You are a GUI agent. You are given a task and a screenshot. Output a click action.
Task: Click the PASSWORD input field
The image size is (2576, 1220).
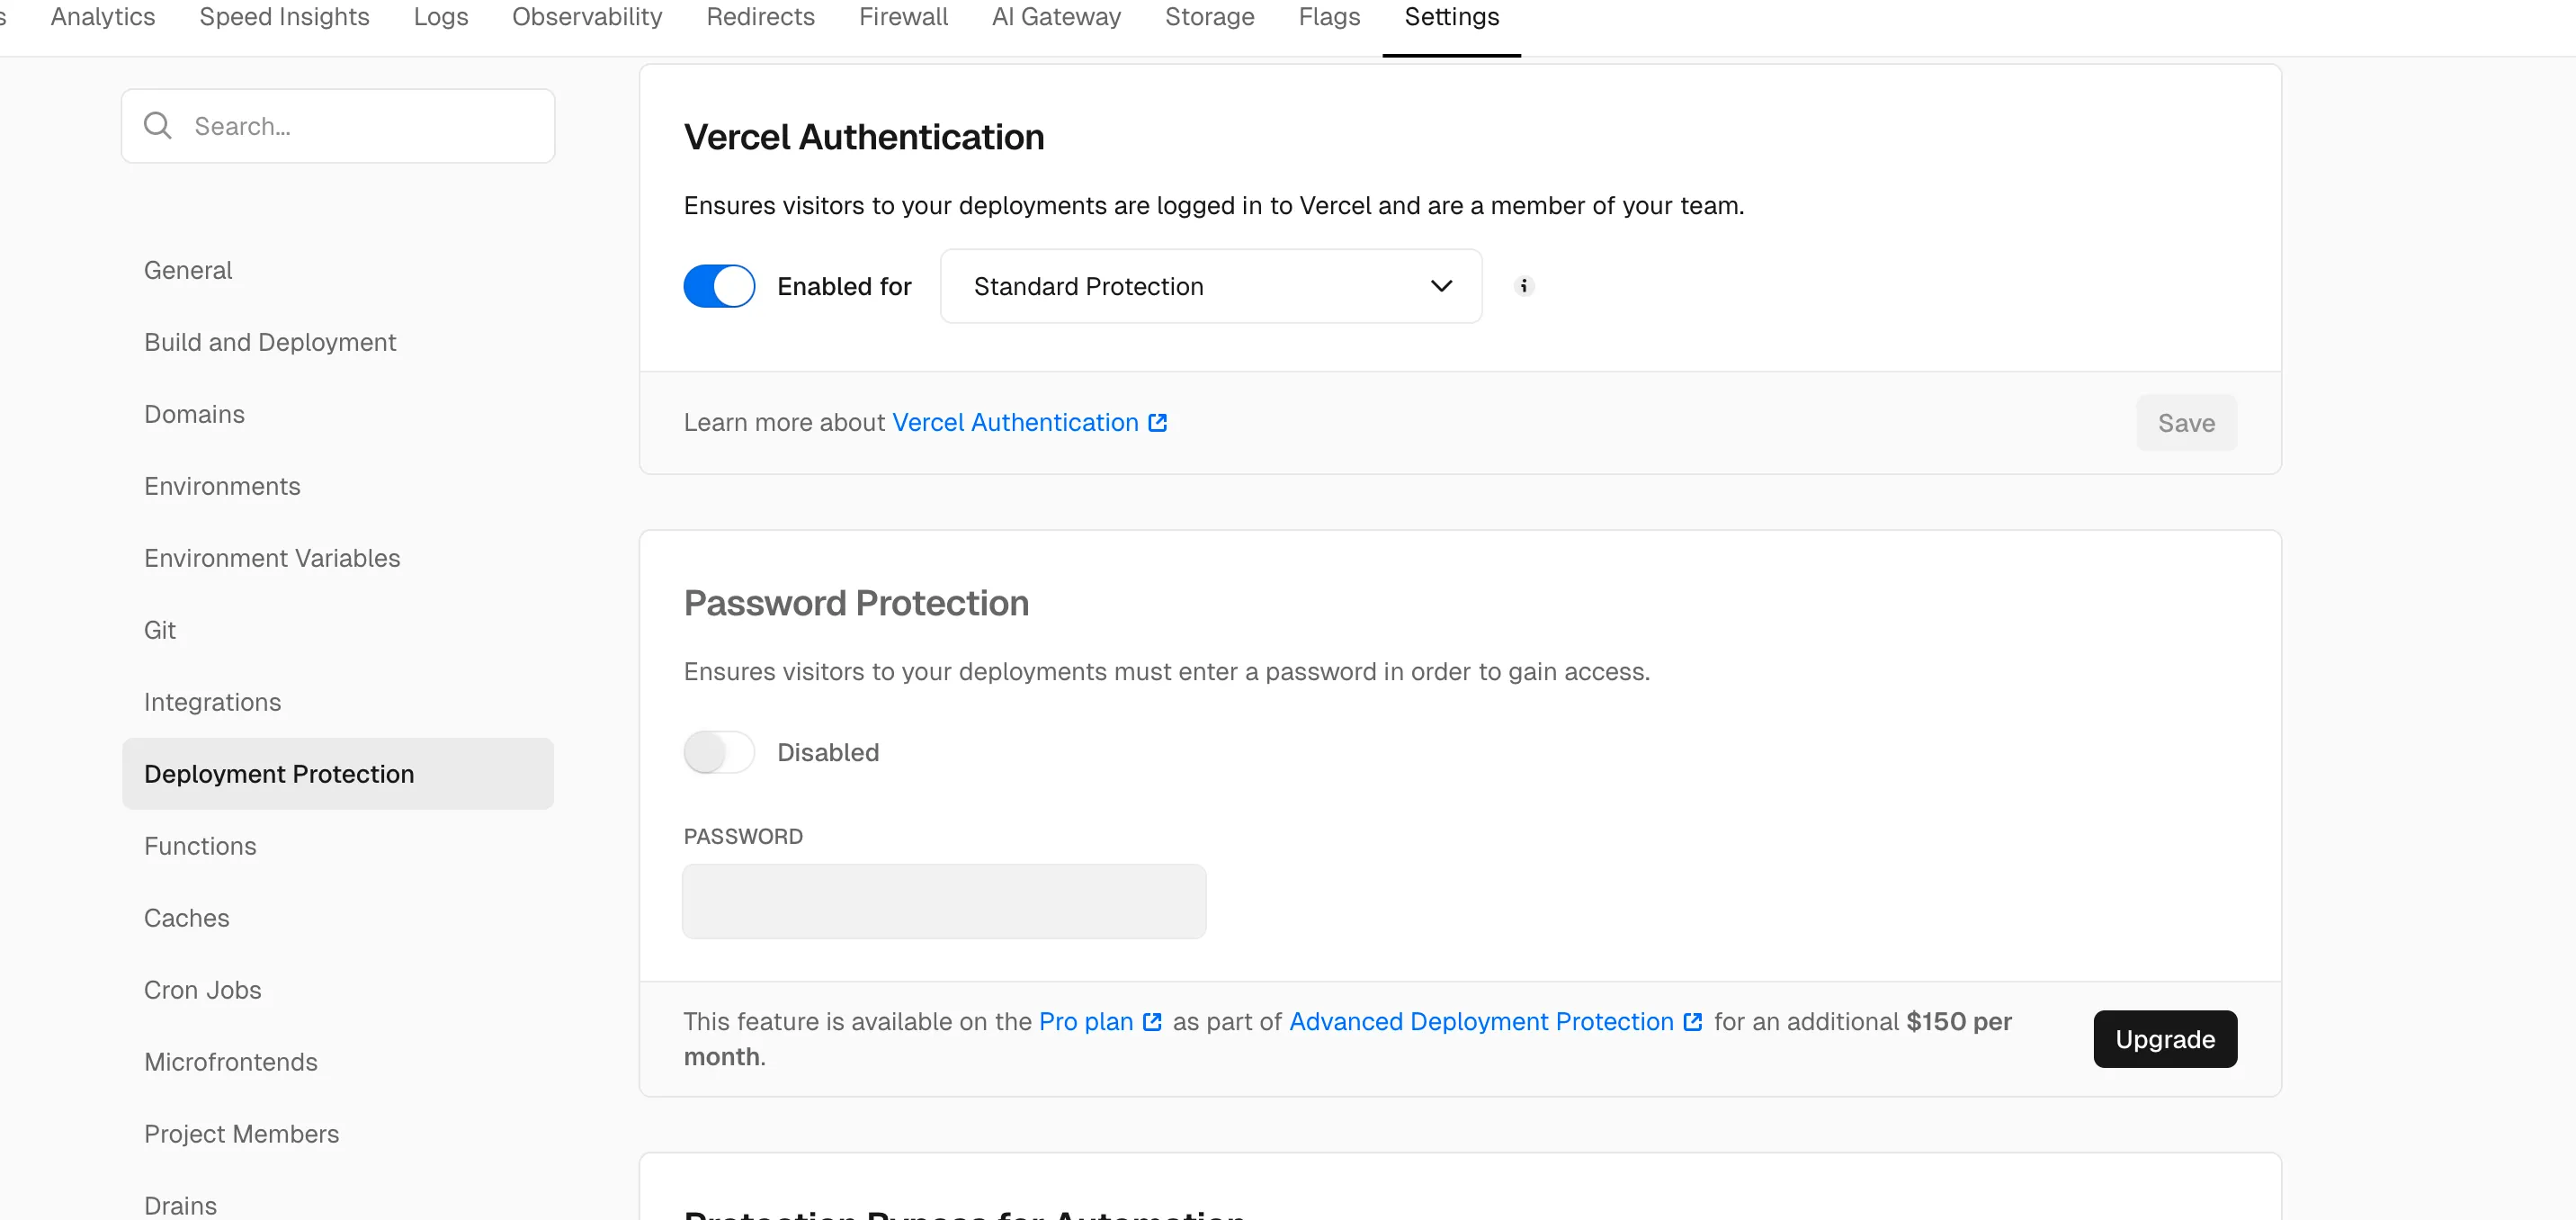tap(944, 901)
